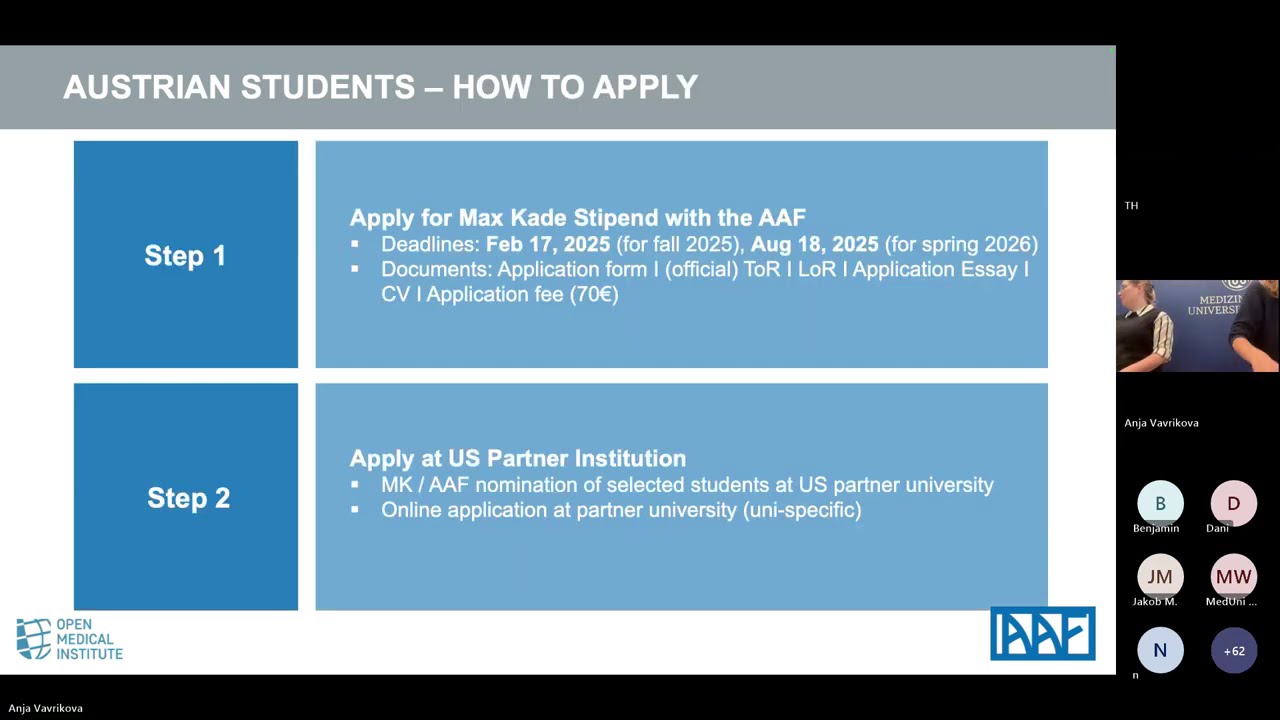Click the N participant avatar
Image resolution: width=1280 pixels, height=720 pixels.
[x=1160, y=650]
